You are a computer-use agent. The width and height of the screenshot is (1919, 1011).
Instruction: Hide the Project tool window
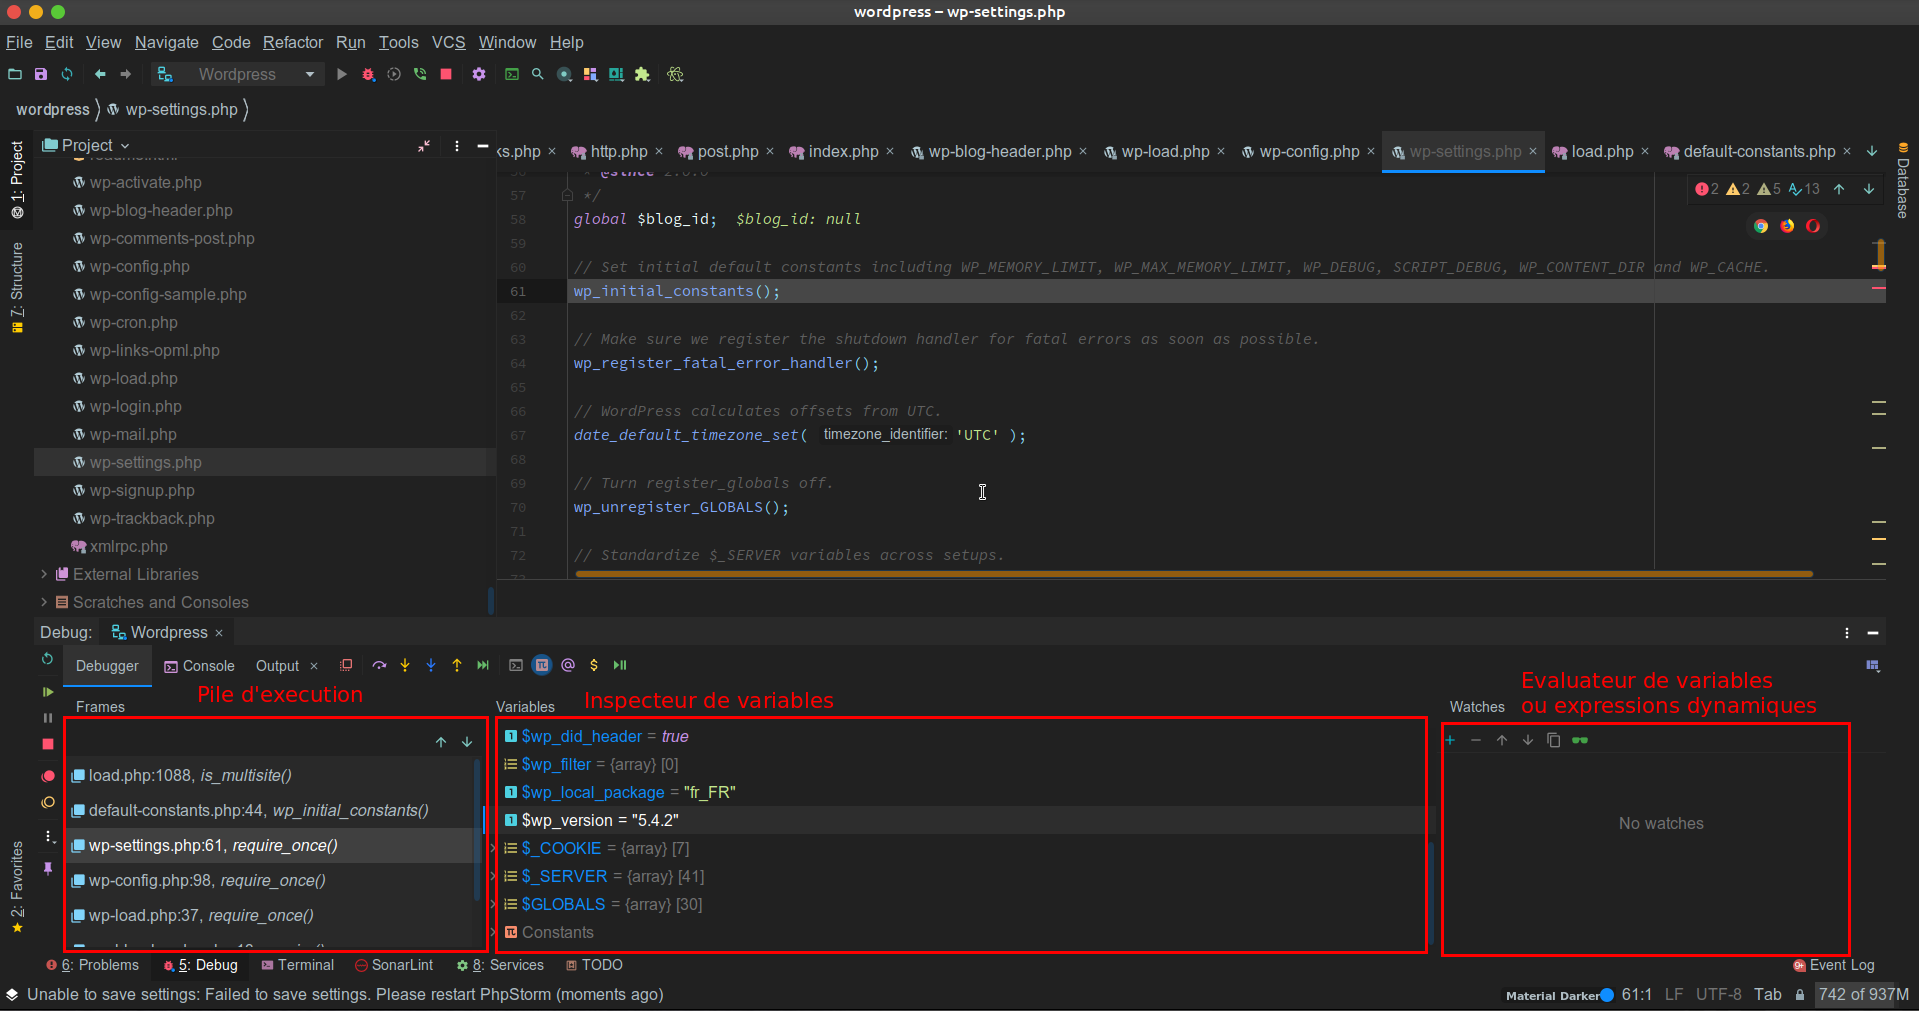tap(483, 146)
